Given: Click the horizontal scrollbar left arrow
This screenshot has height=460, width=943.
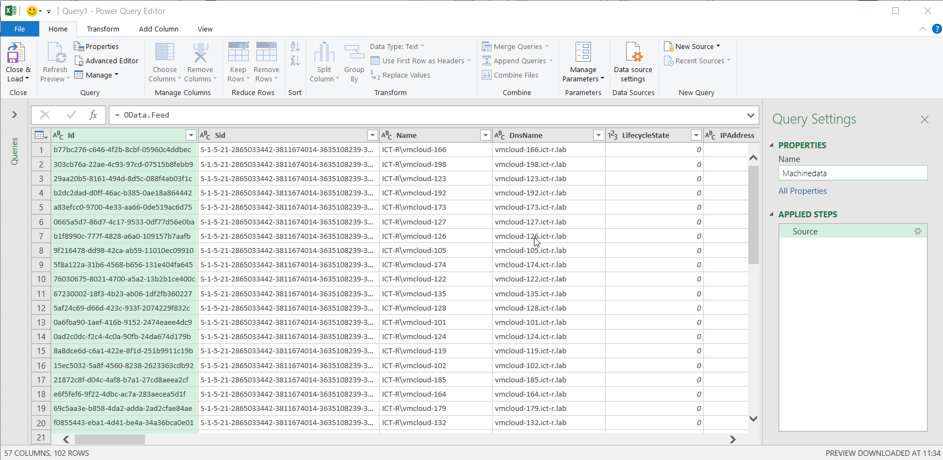Looking at the screenshot, I should click(65, 440).
